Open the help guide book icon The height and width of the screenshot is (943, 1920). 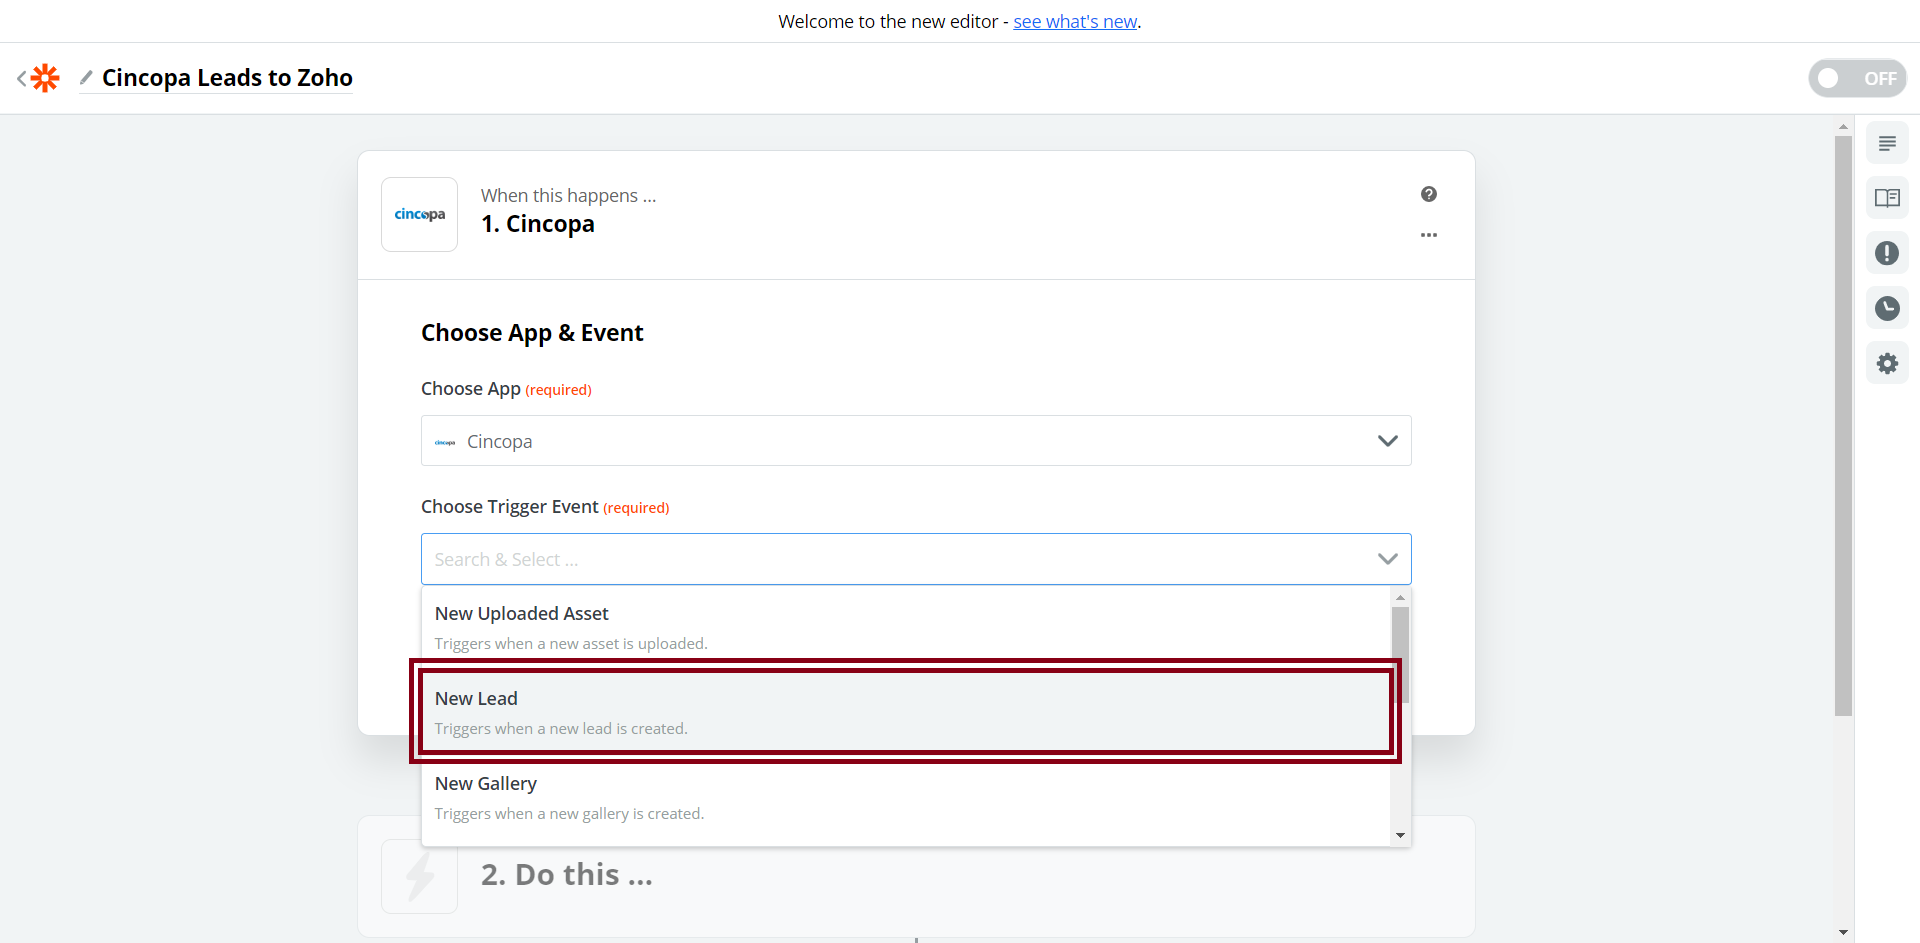[x=1886, y=198]
